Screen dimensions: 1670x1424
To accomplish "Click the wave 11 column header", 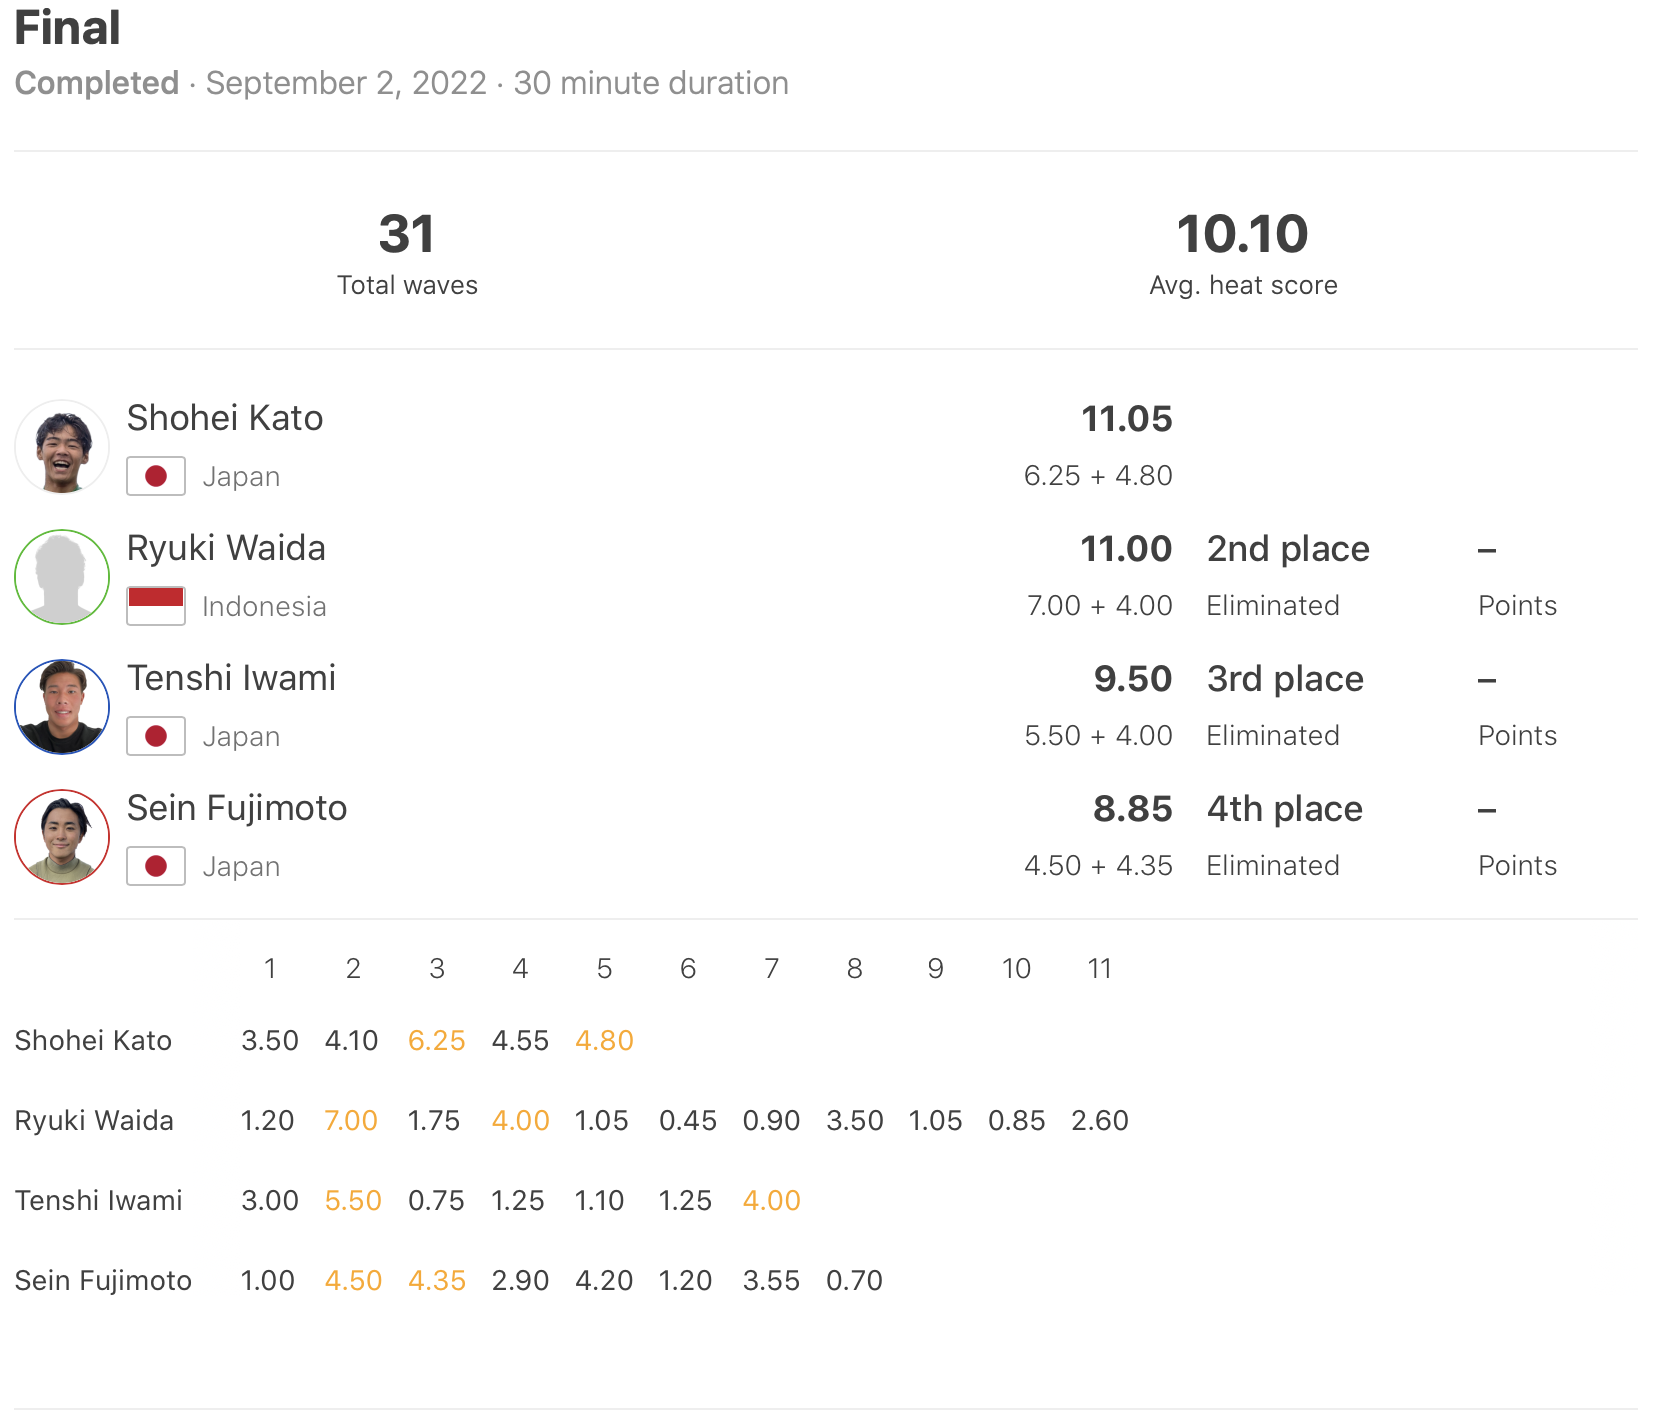I will click(x=1099, y=969).
